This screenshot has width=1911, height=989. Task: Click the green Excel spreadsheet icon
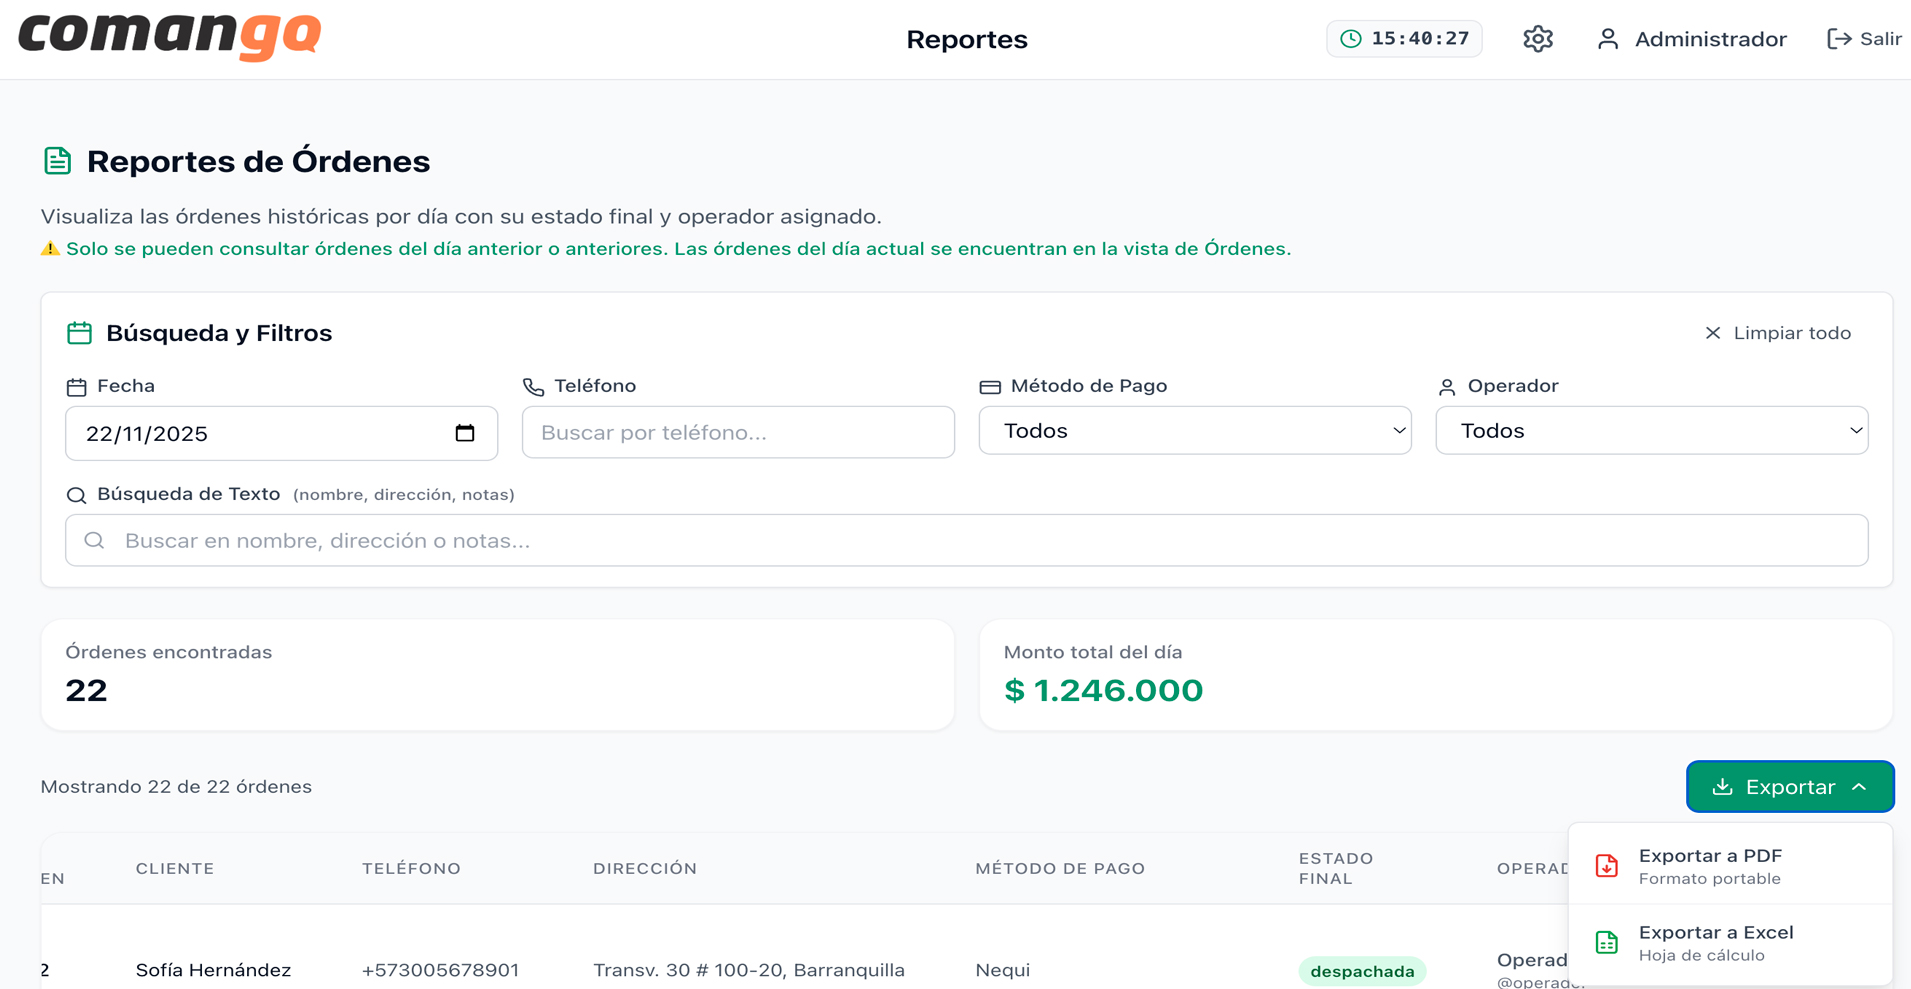pyautogui.click(x=1606, y=942)
